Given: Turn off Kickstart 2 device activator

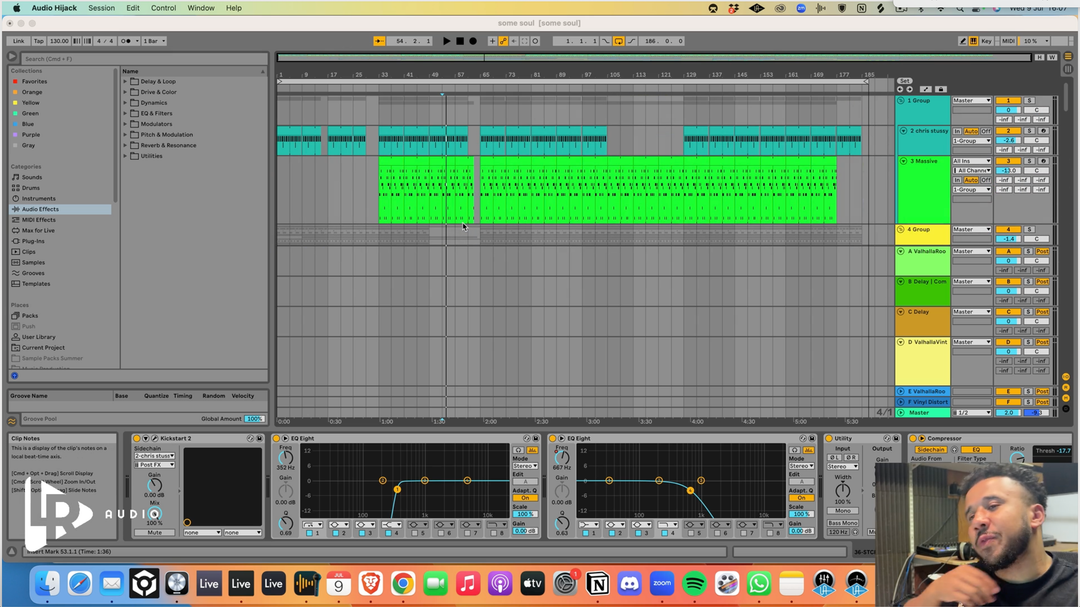Looking at the screenshot, I should [137, 438].
